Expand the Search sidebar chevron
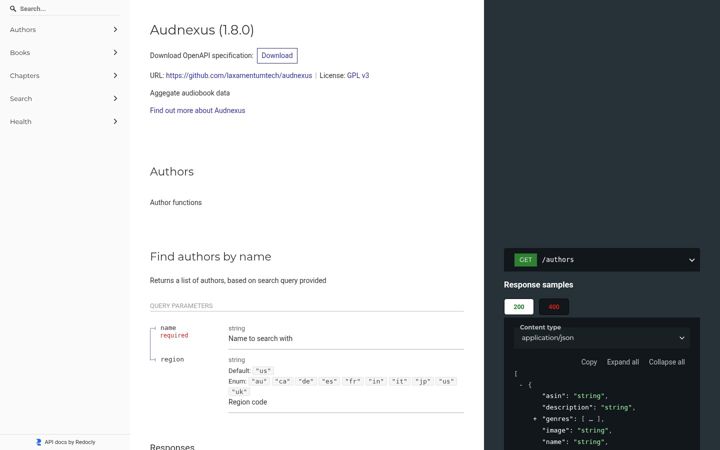Image resolution: width=720 pixels, height=450 pixels. click(115, 98)
